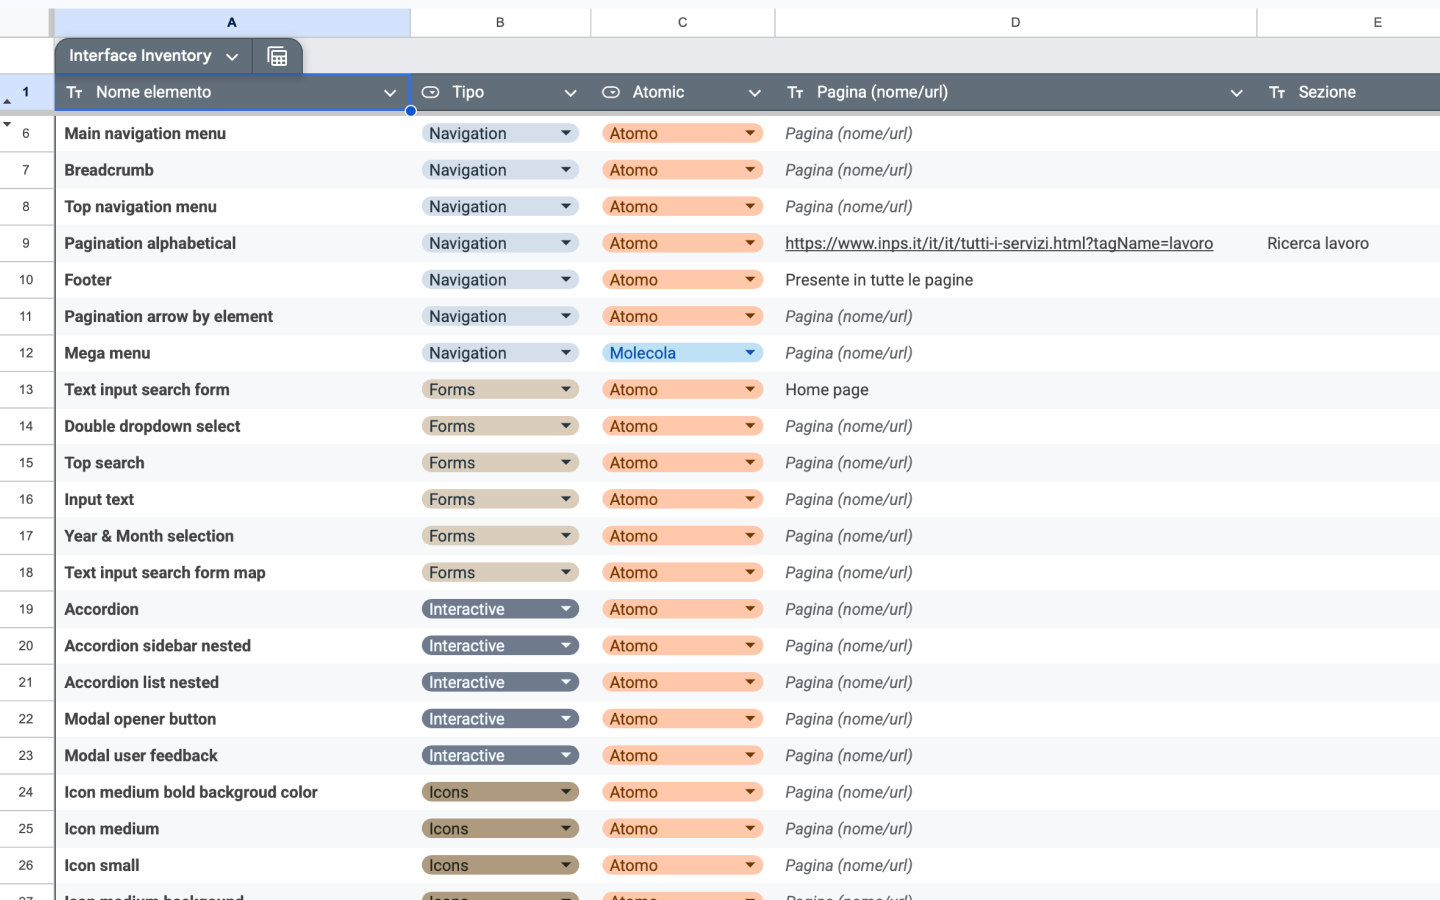The height and width of the screenshot is (900, 1440).
Task: Open Atomic column header dropdown
Action: (x=755, y=93)
